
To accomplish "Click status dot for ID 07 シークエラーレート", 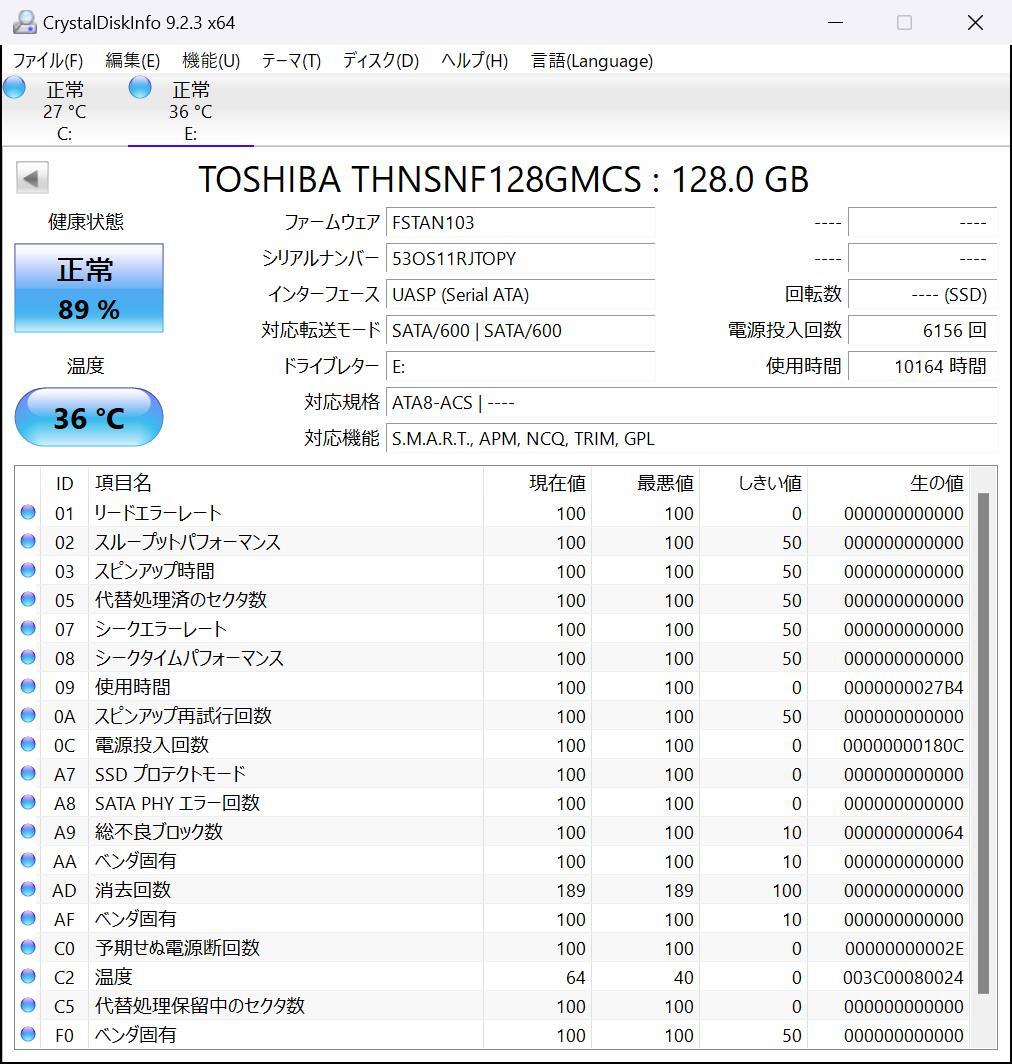I will pos(28,628).
